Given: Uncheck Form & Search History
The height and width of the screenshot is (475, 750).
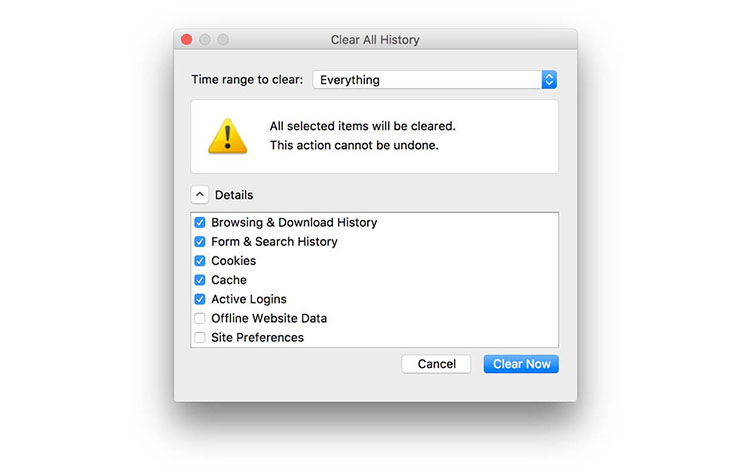Looking at the screenshot, I should [x=200, y=242].
